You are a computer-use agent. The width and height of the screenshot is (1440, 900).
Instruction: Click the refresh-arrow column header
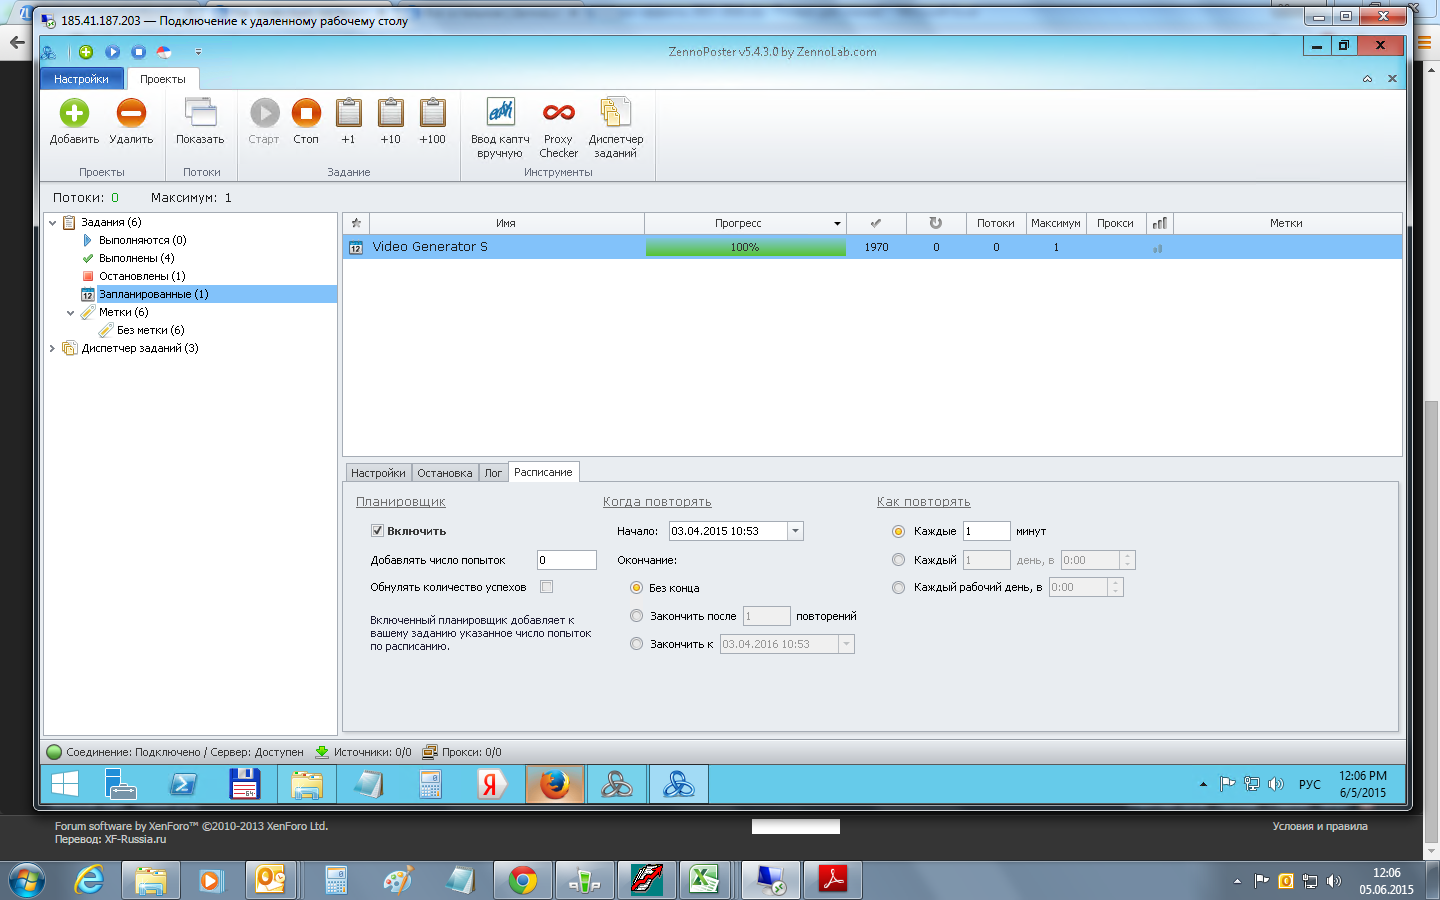(936, 223)
